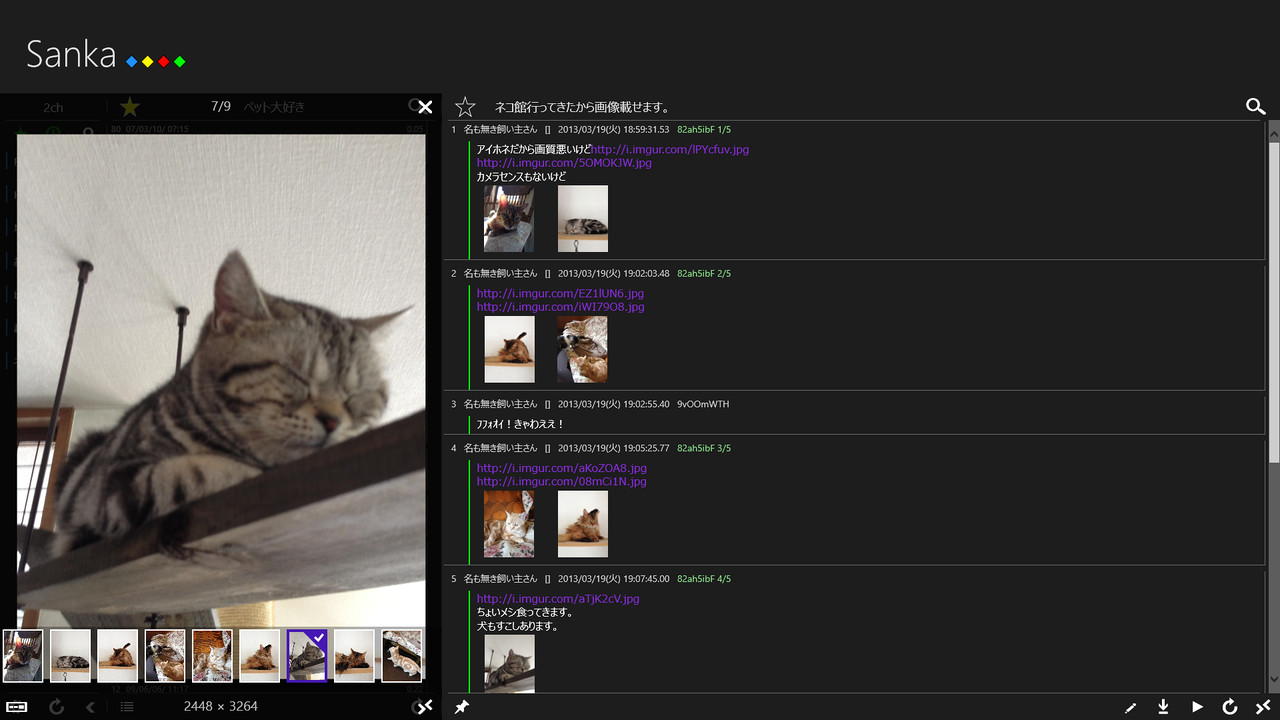The width and height of the screenshot is (1280, 720).
Task: Click poster ID 82ah5ibF 1/5
Action: click(x=704, y=129)
